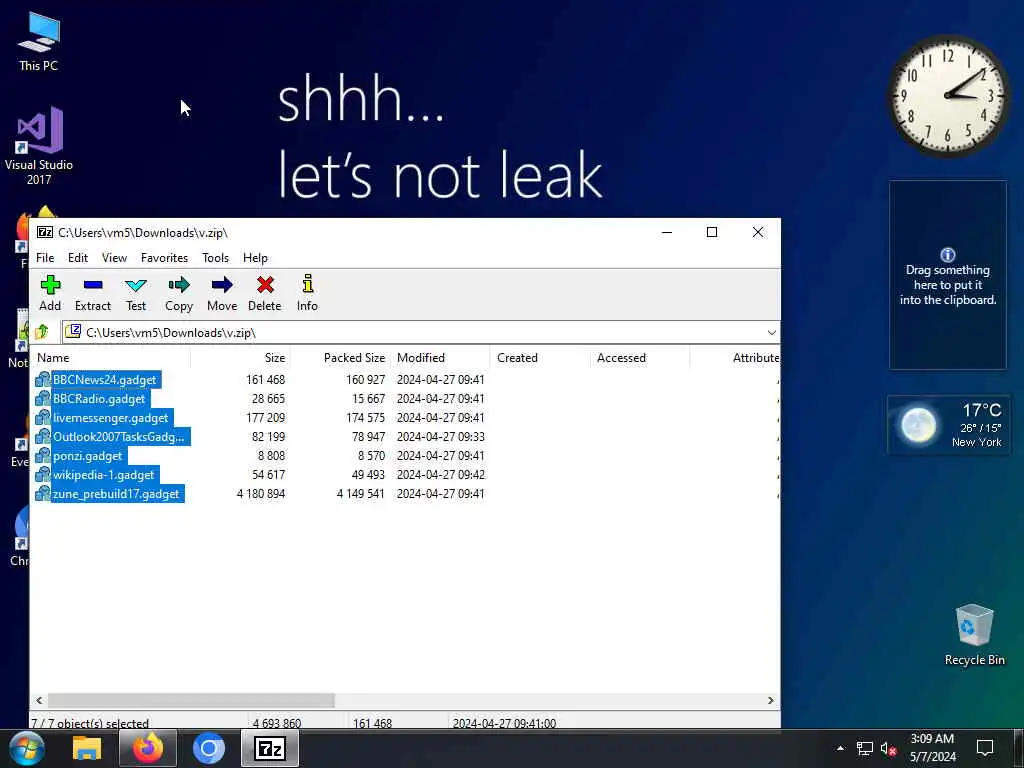This screenshot has height=768, width=1024.
Task: Show hidden system tray icons
Action: [x=840, y=748]
